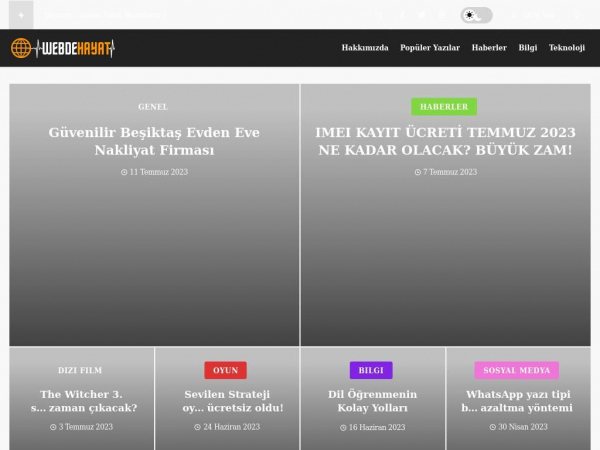Screen dimensions: 600x450
Task: Click the 7 Temmuz 2023 date
Action: tap(446, 172)
